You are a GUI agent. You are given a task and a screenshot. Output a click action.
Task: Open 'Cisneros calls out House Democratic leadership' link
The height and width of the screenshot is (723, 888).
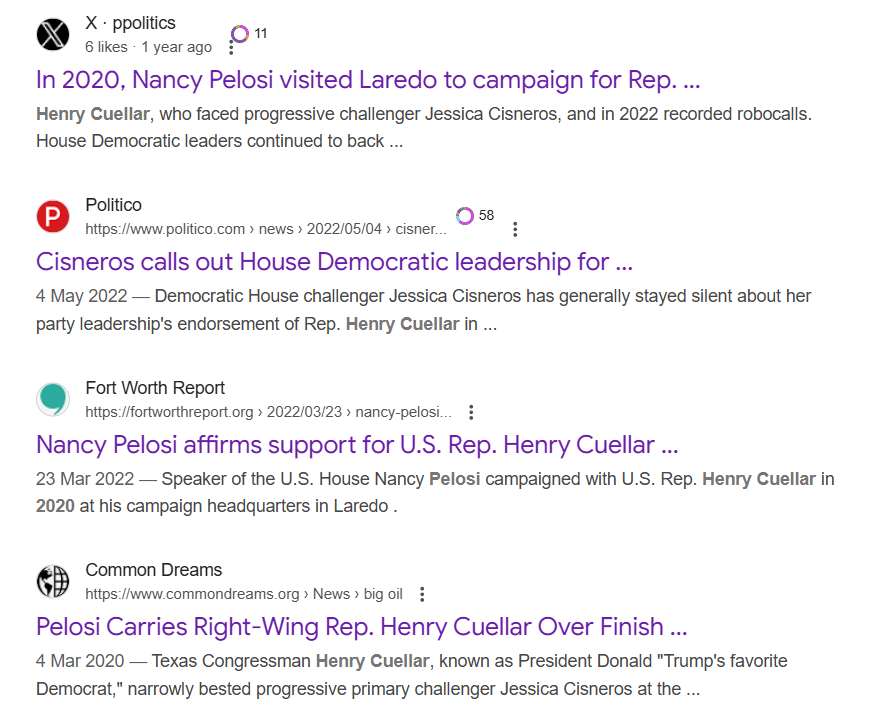coord(334,262)
